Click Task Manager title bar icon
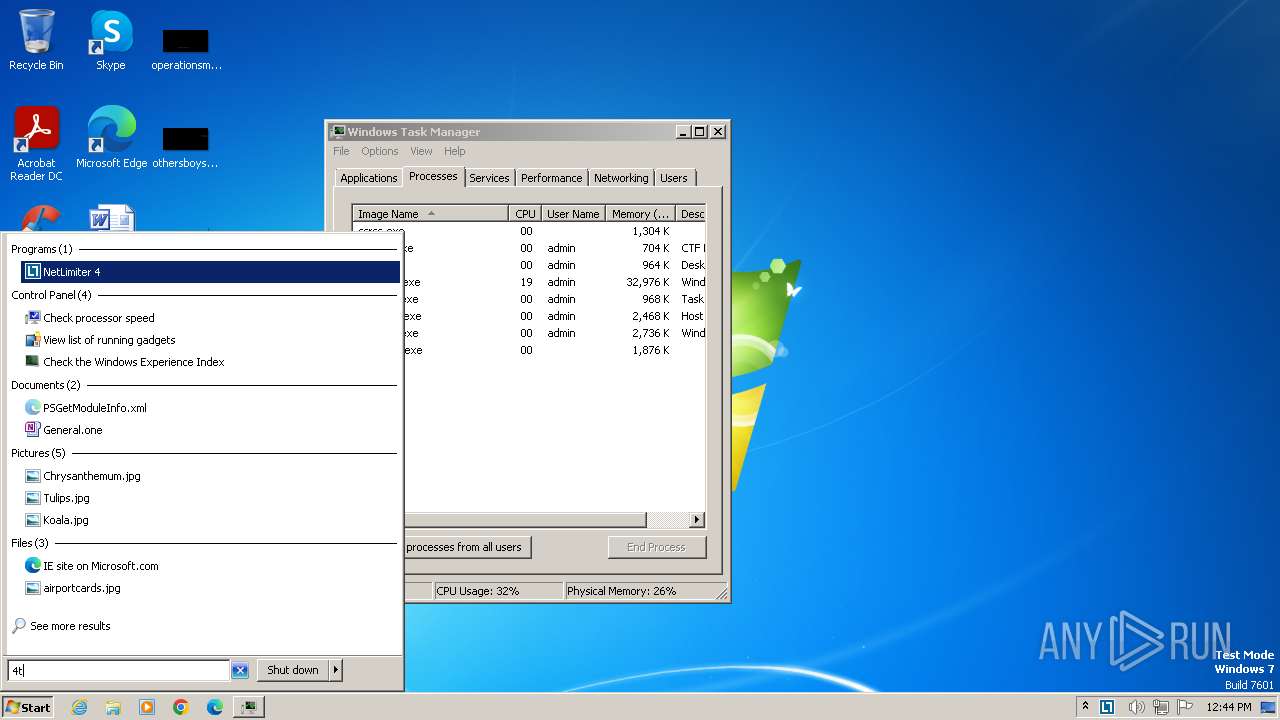1280x720 pixels. click(338, 131)
